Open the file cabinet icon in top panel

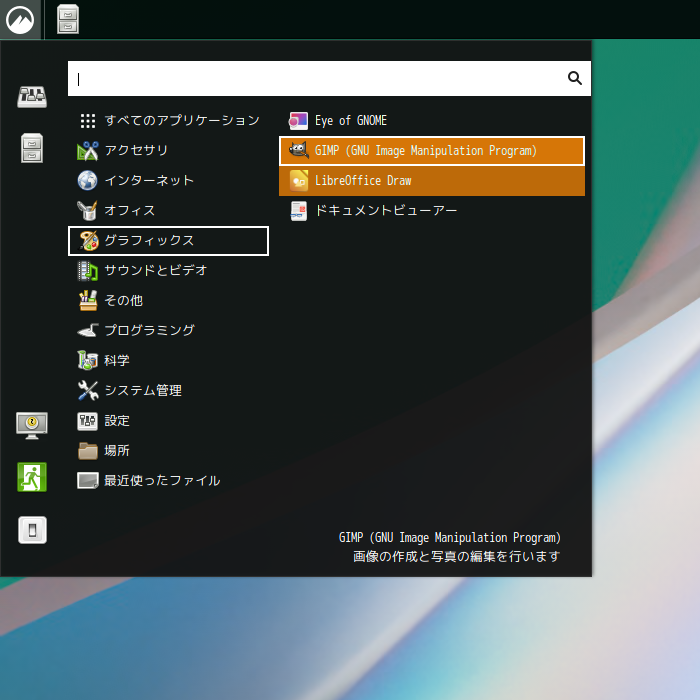click(x=68, y=20)
